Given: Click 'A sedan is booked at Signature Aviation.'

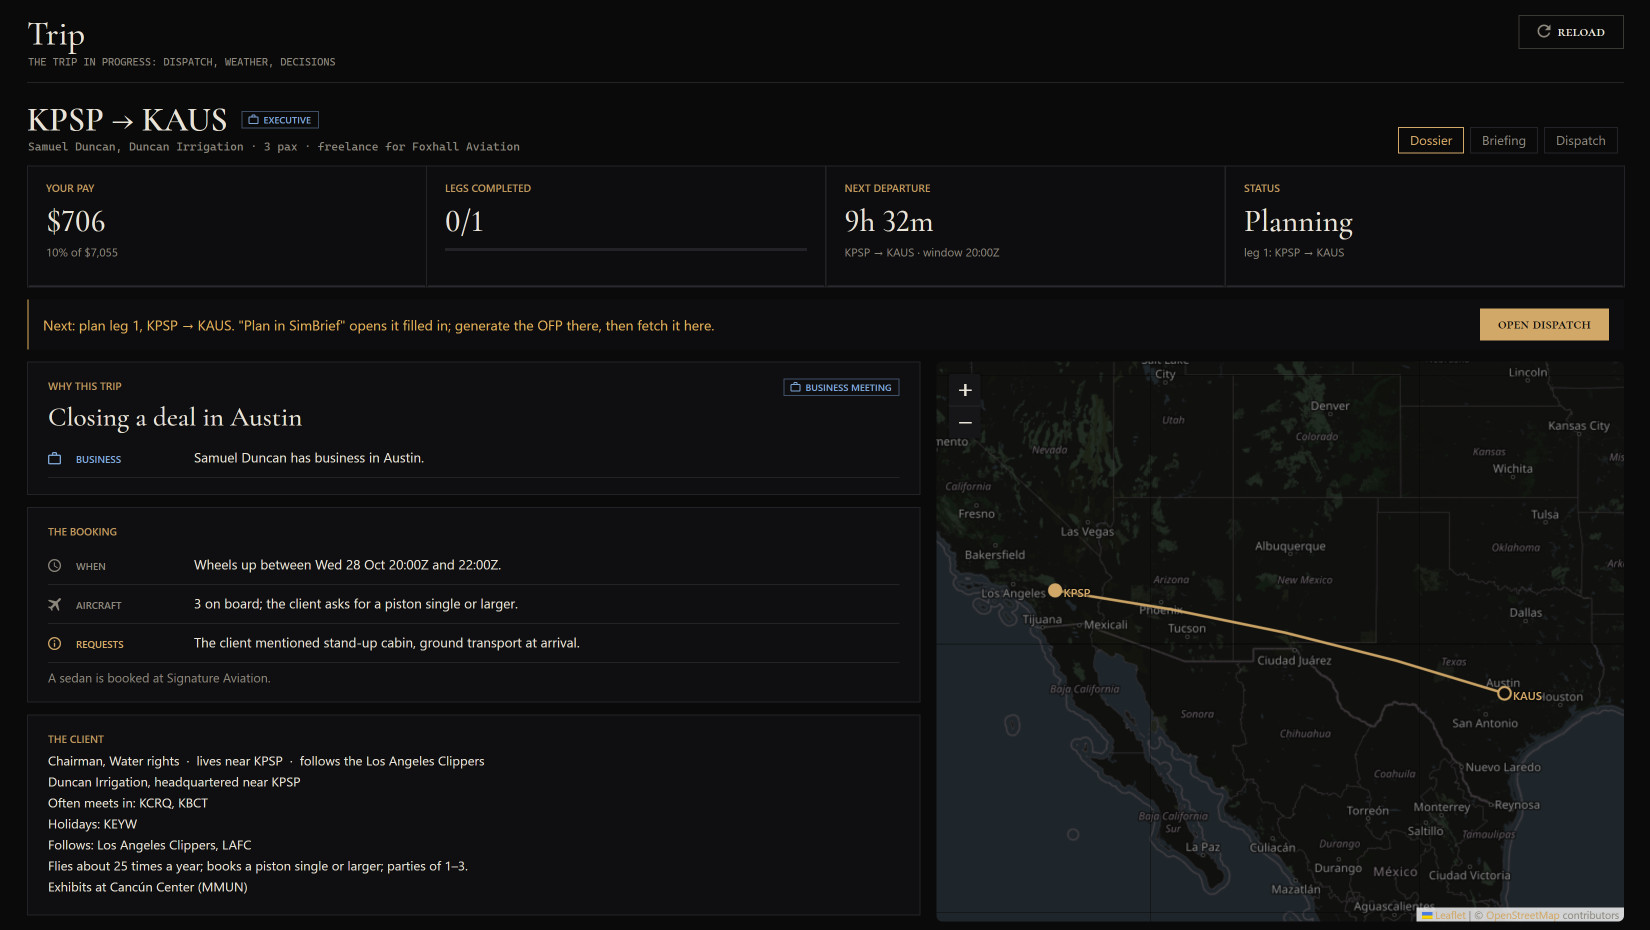Looking at the screenshot, I should point(159,678).
